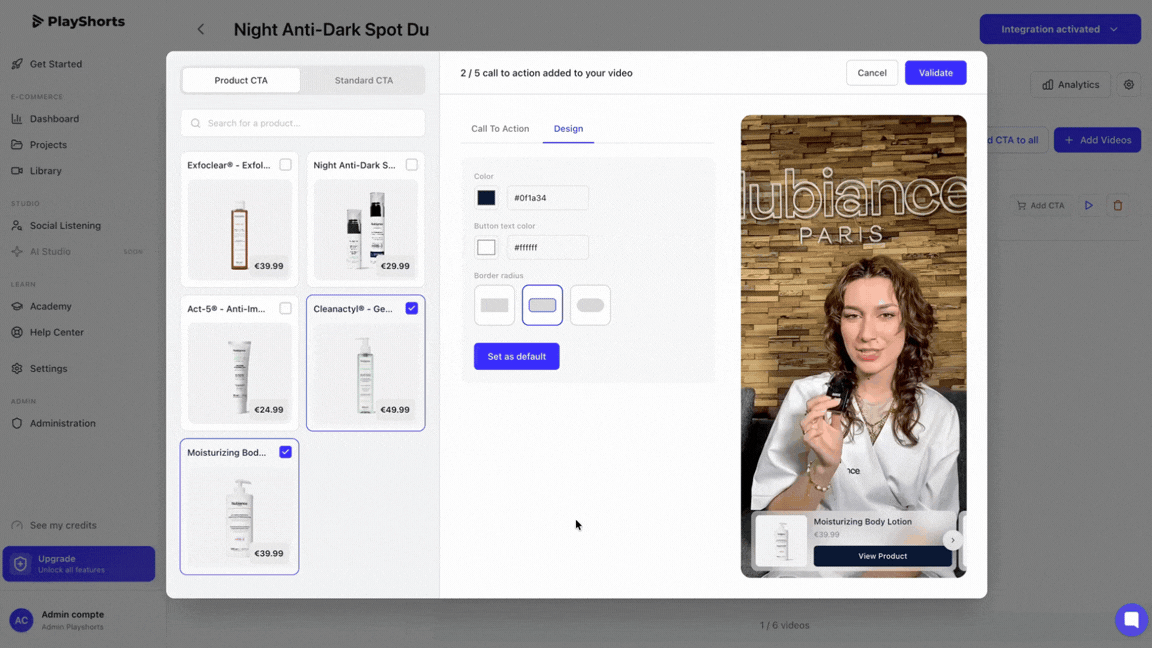
Task: Check the Exfoclear product checkbox
Action: coord(285,165)
